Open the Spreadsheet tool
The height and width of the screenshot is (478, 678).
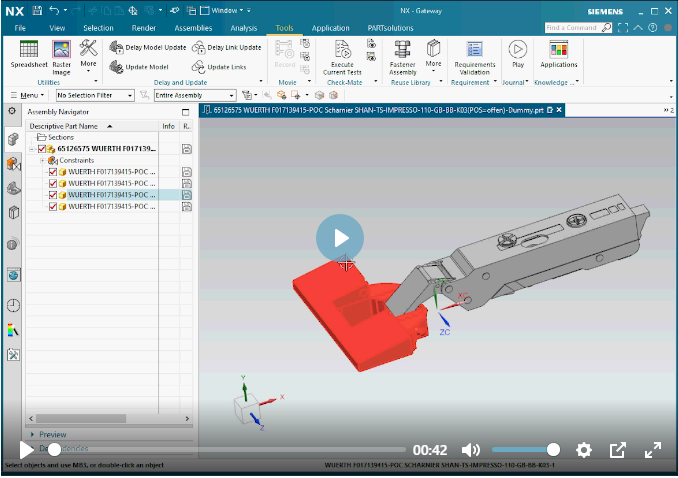click(x=29, y=54)
